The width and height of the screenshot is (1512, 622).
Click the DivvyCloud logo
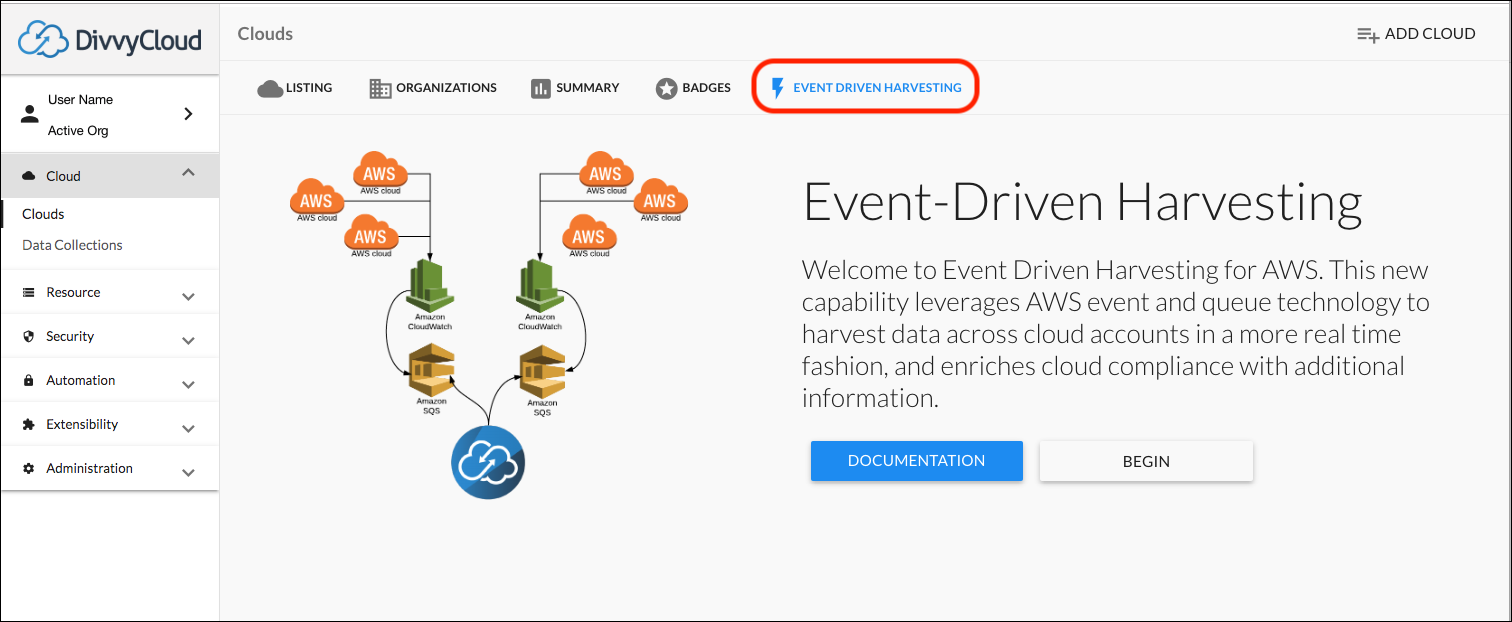coord(110,40)
